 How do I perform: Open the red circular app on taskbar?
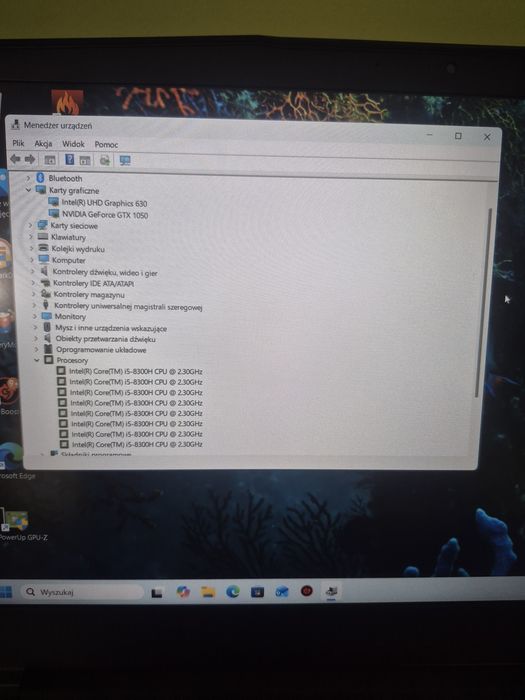coord(306,591)
